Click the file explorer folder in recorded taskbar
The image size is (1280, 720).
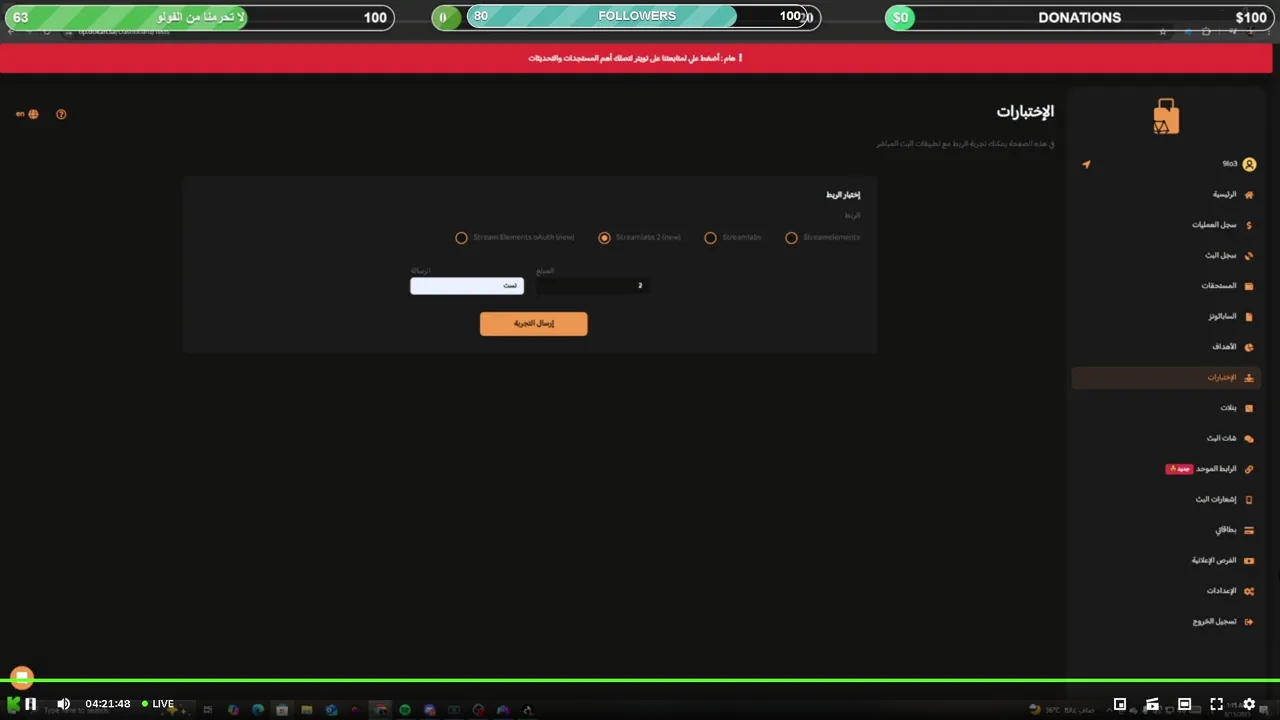307,710
